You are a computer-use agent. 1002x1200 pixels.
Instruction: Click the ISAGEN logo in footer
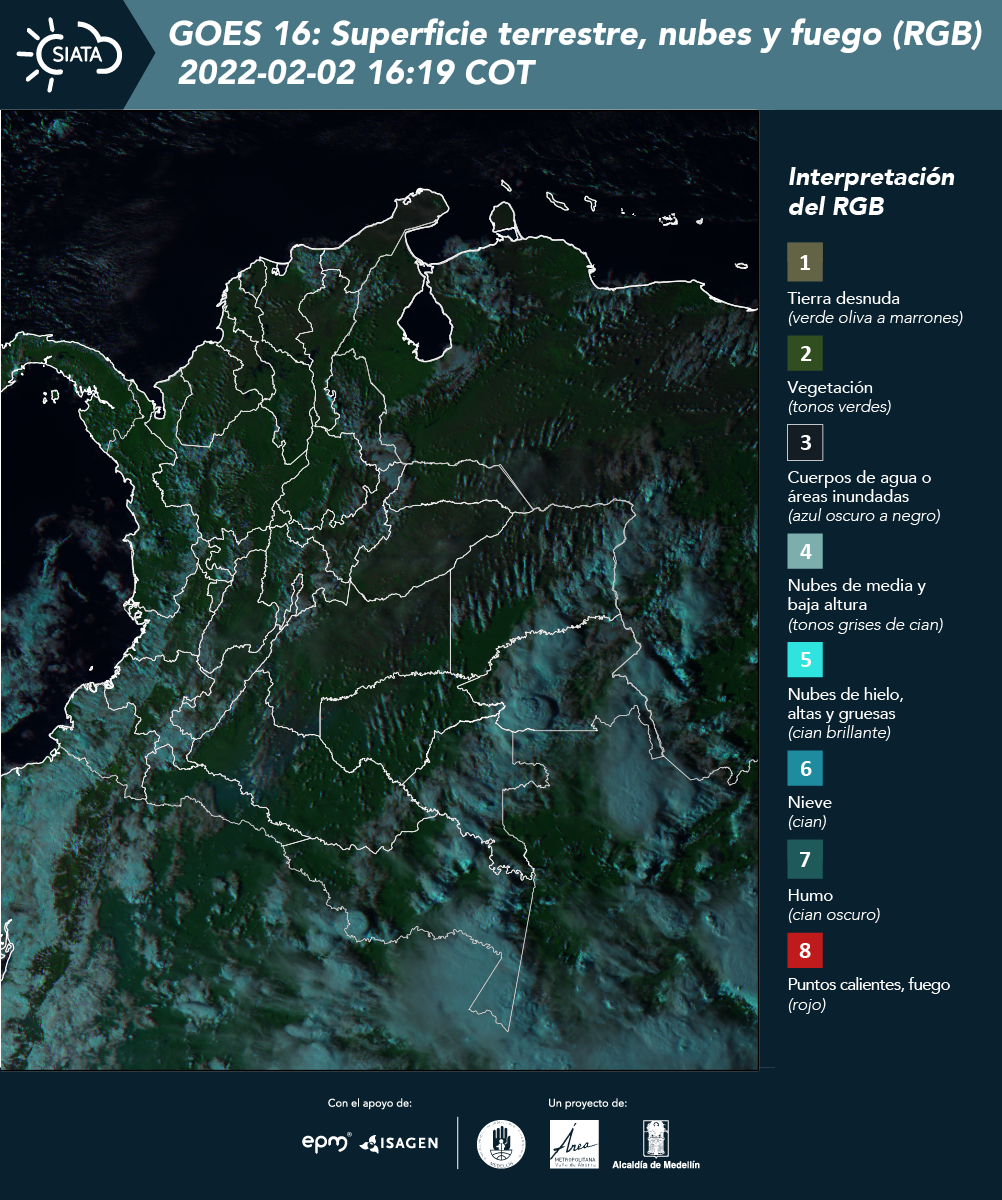tap(399, 1143)
